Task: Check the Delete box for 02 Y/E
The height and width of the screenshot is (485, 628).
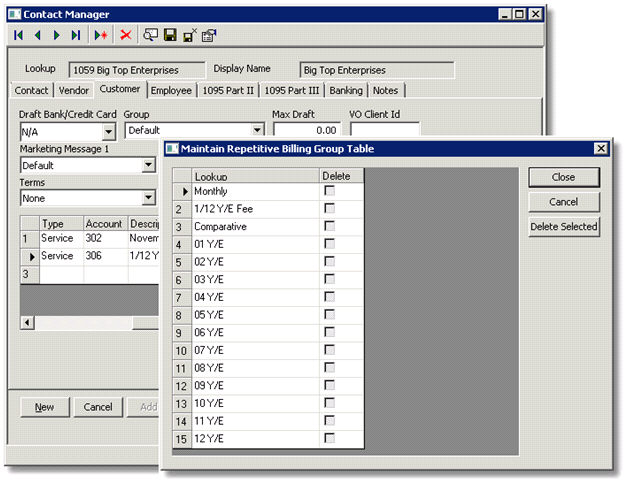Action: pyautogui.click(x=329, y=262)
